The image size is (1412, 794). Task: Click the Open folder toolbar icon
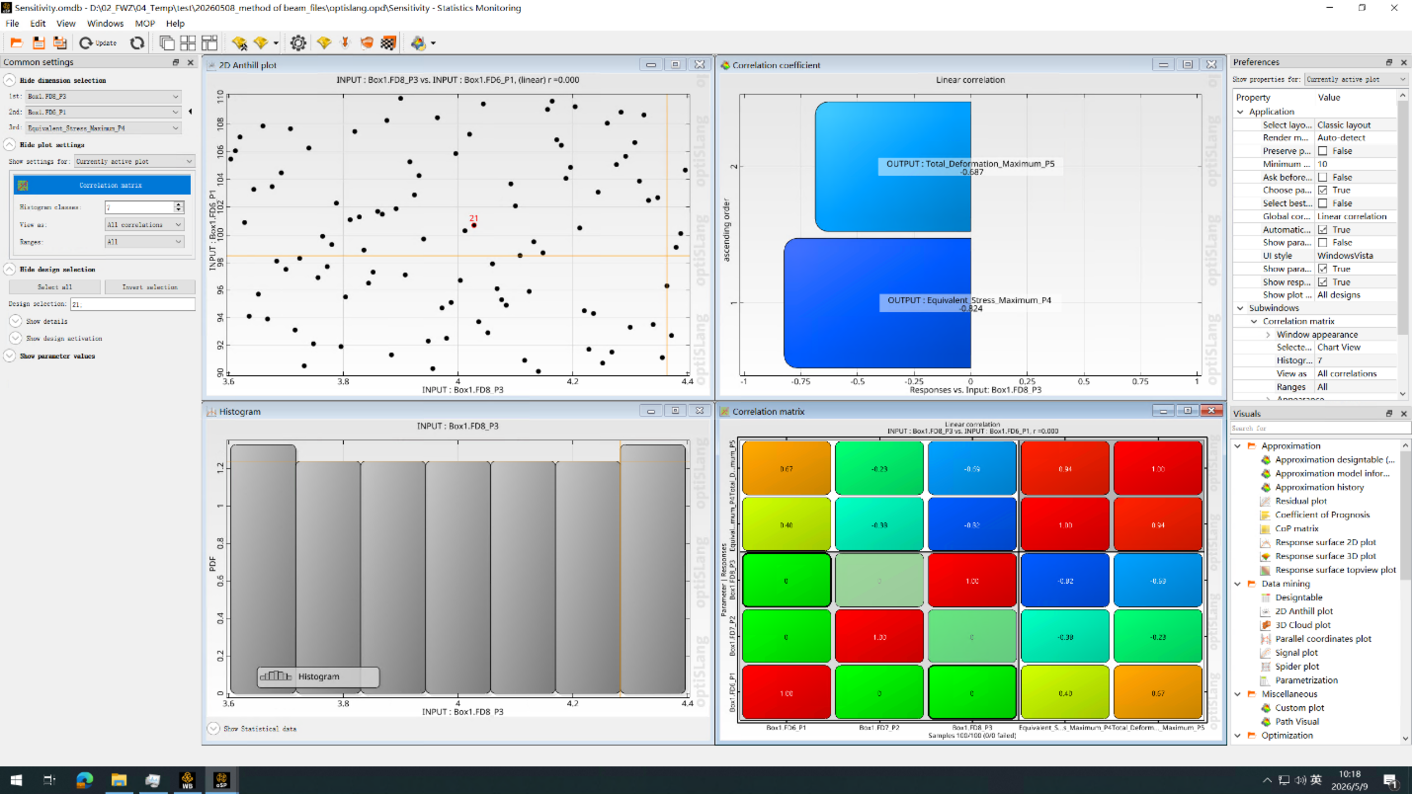(x=16, y=43)
